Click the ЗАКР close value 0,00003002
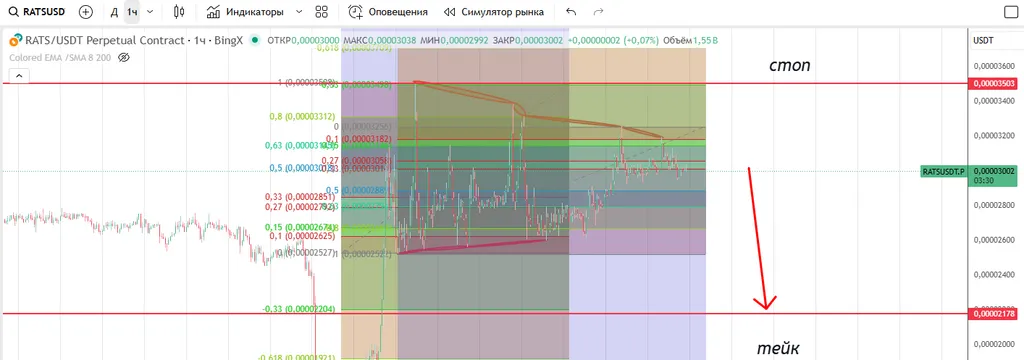Viewport: 1024px width, 360px height. 539,41
